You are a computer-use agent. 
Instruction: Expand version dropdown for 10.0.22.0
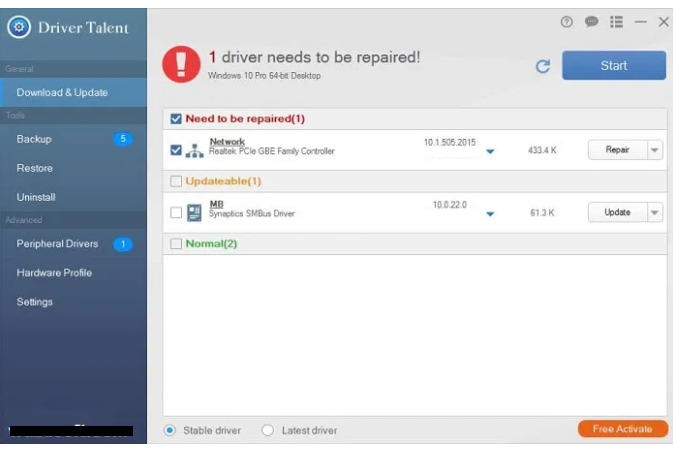(x=490, y=214)
